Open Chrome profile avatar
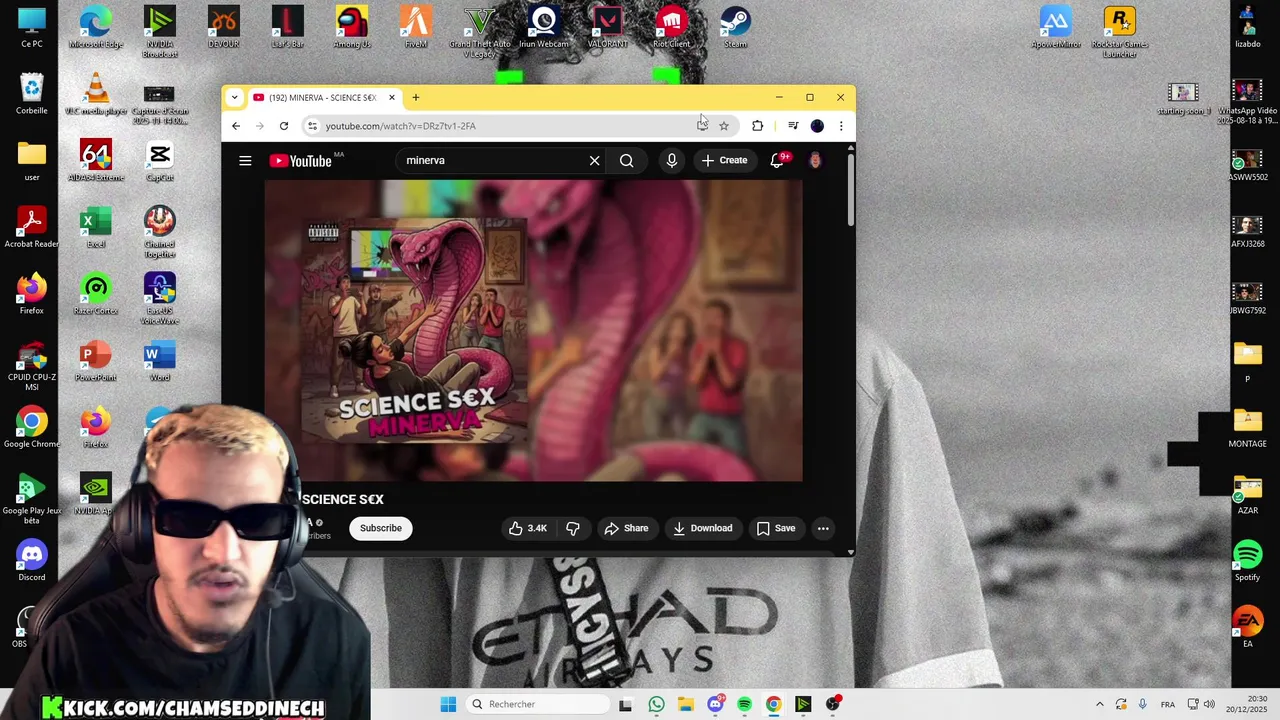The height and width of the screenshot is (720, 1280). pos(817,126)
